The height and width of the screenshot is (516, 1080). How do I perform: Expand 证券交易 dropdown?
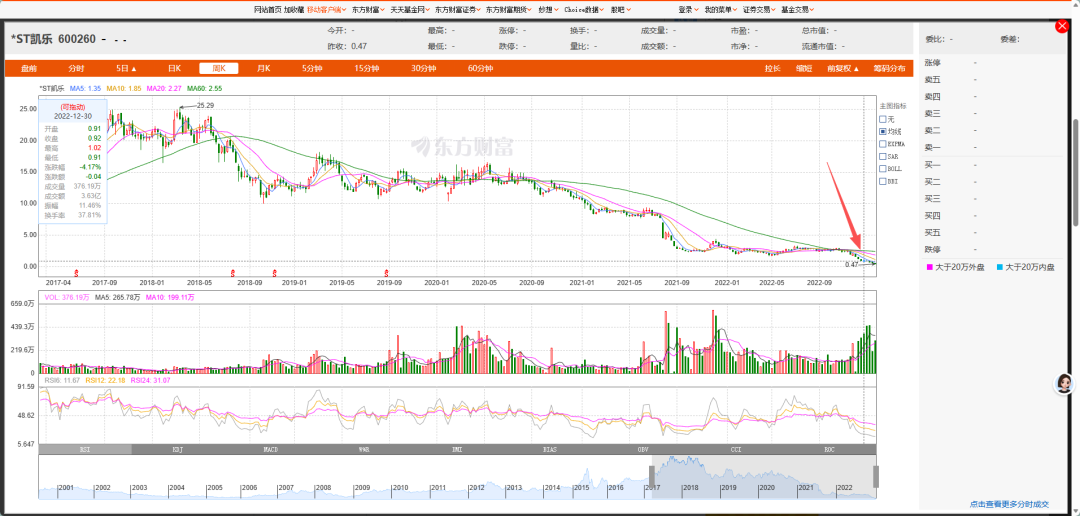tap(759, 10)
